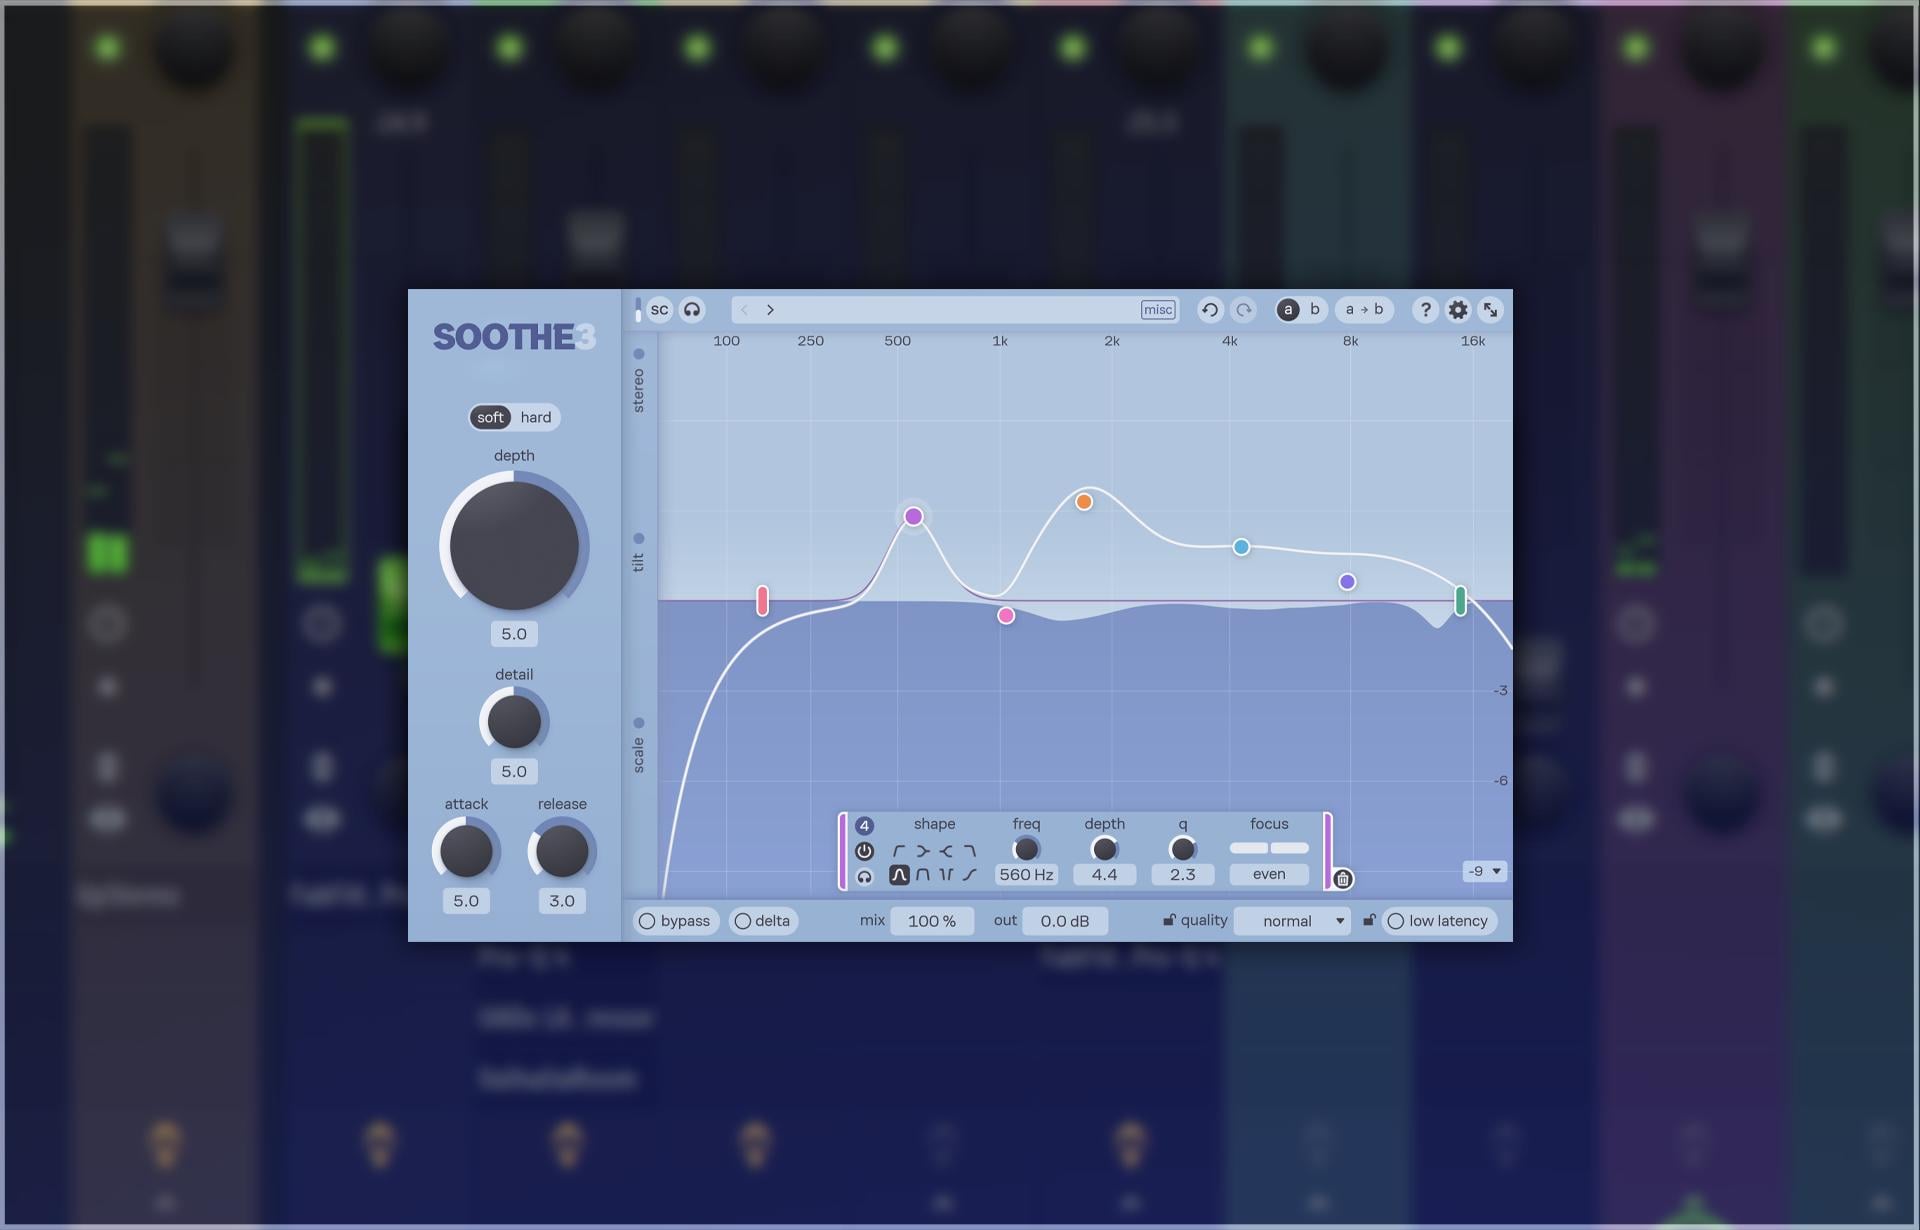The height and width of the screenshot is (1230, 1920).
Task: Click the band number 4 badge
Action: point(864,826)
